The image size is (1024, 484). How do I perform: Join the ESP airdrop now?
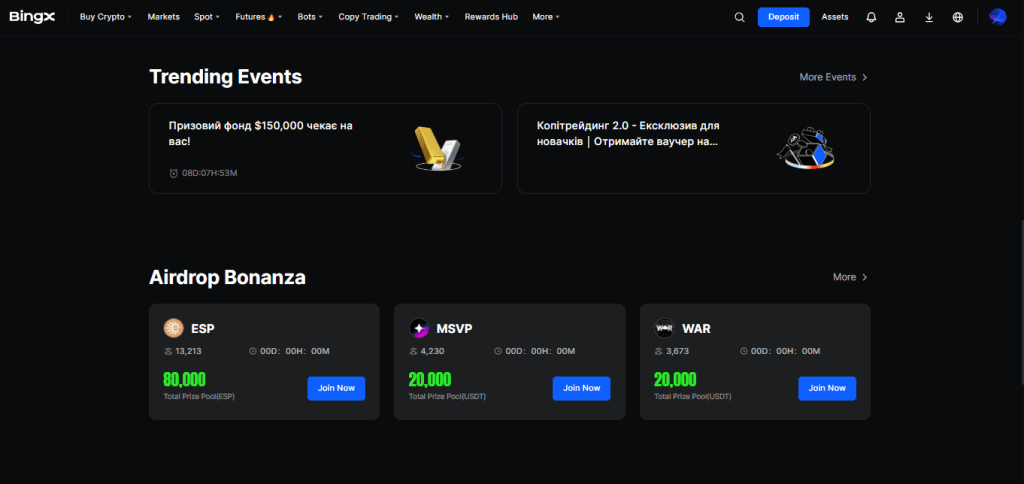click(x=336, y=388)
